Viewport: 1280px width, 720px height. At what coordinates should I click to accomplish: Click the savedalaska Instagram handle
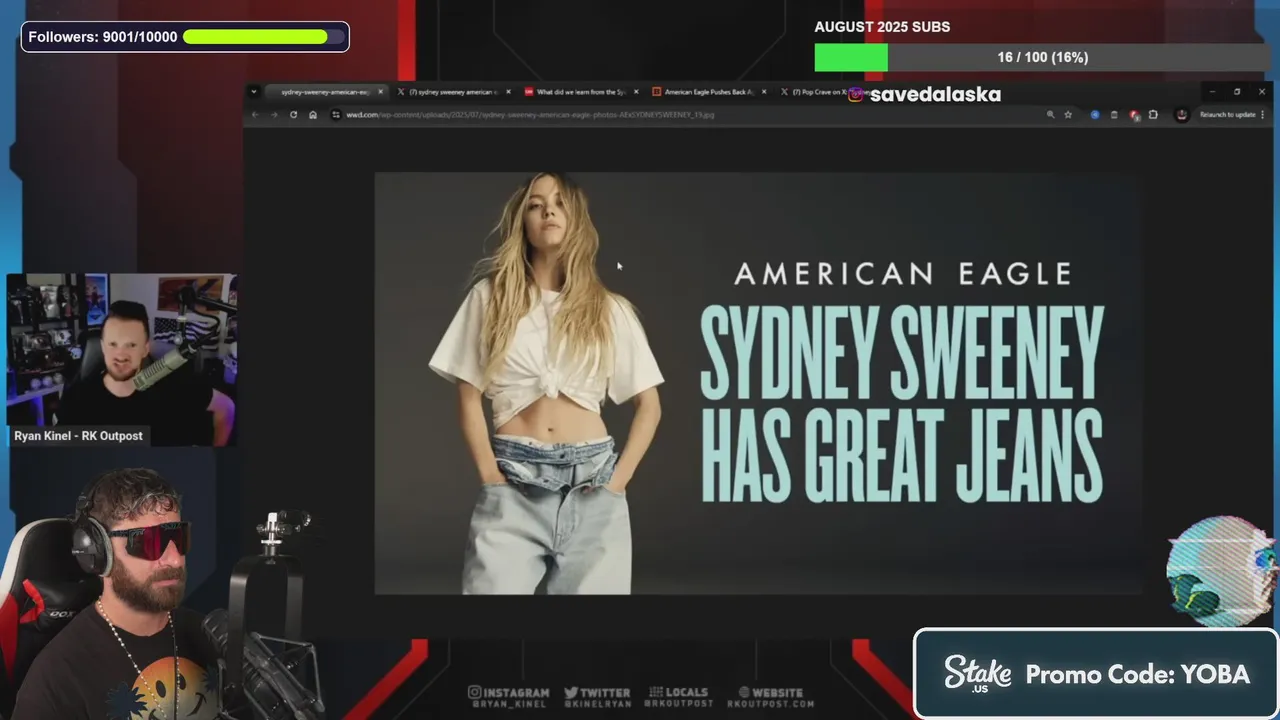935,94
